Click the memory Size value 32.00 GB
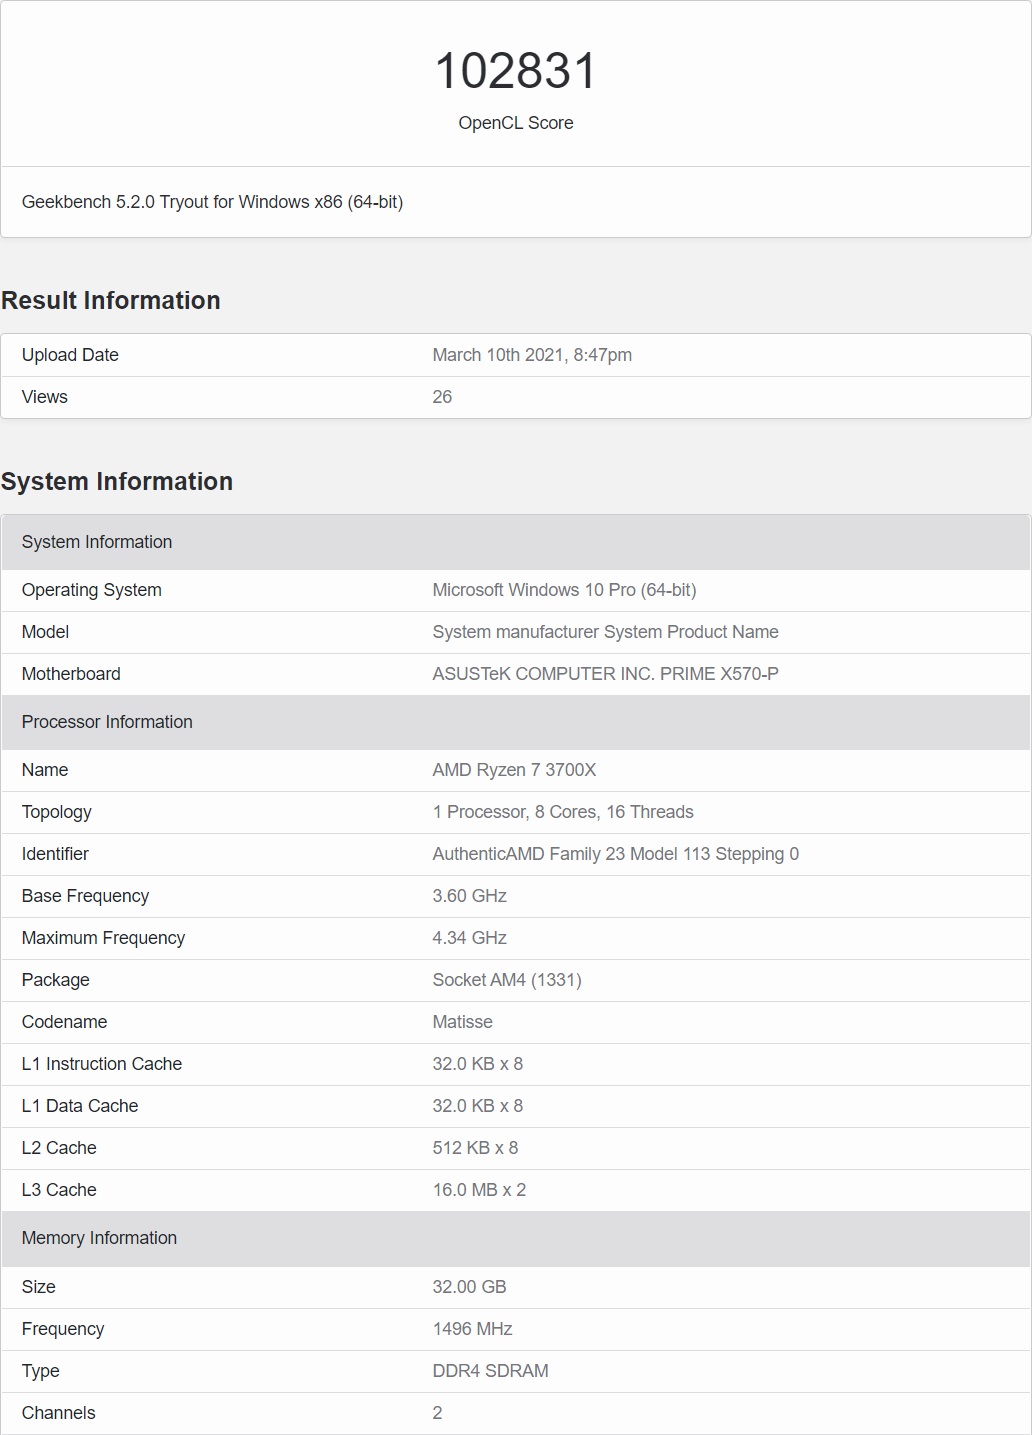The image size is (1032, 1435). pos(469,1287)
